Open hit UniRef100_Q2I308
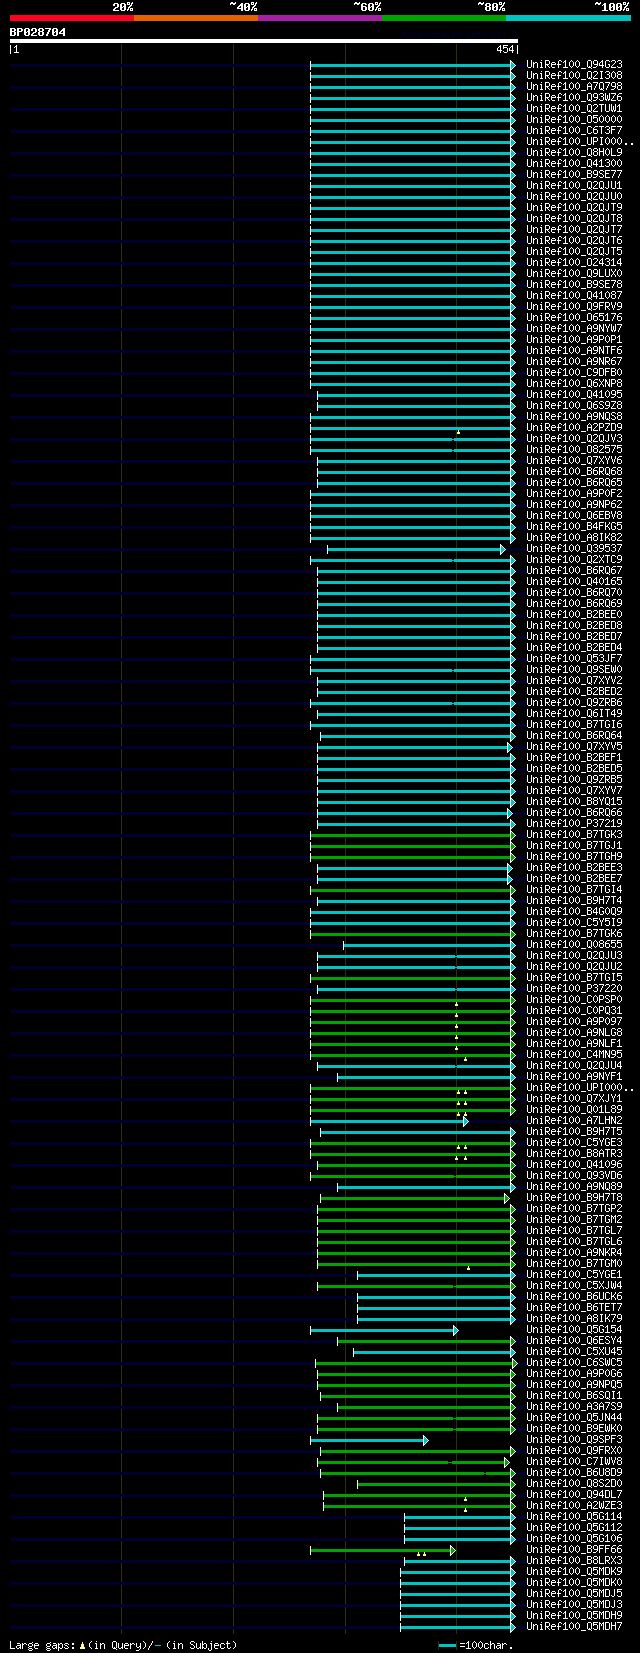Screen dimensions: 640x1653 pos(574,76)
